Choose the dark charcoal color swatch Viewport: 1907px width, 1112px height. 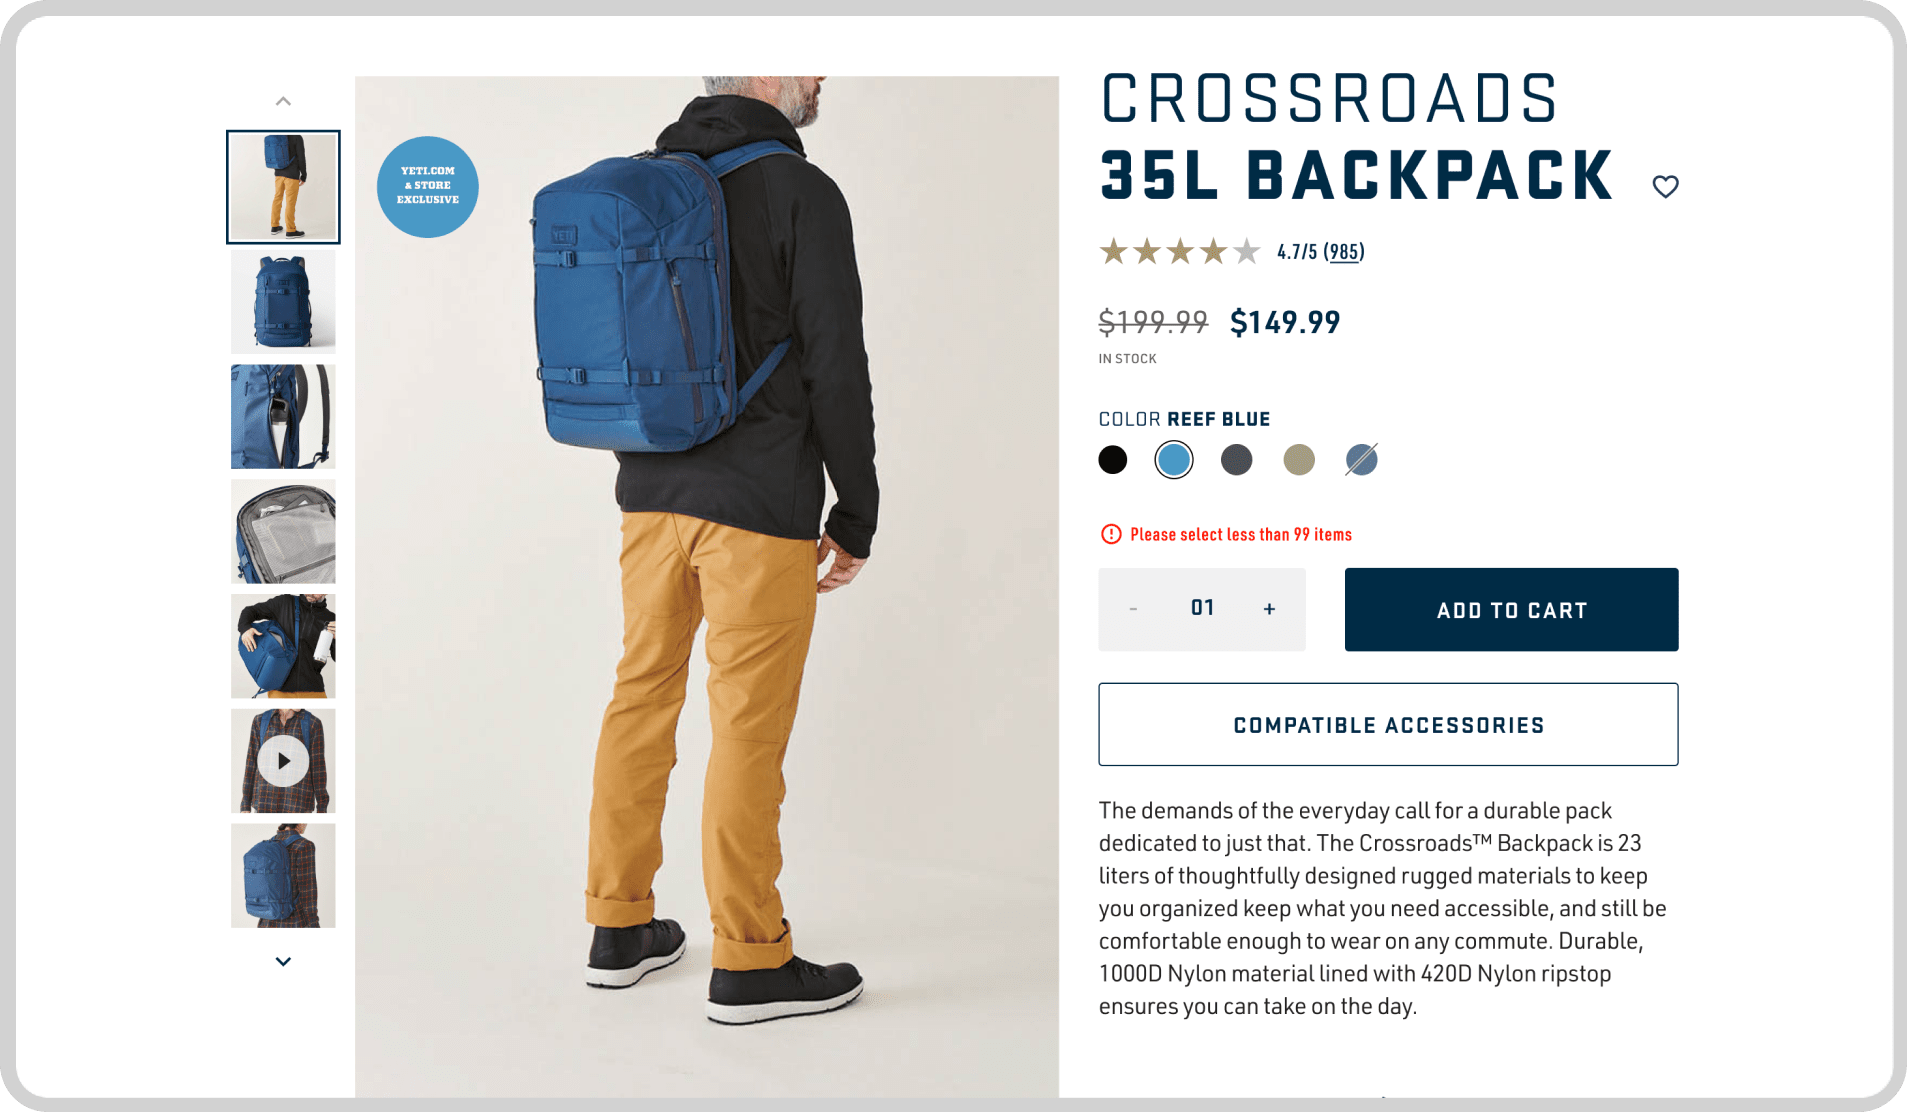click(x=1237, y=460)
